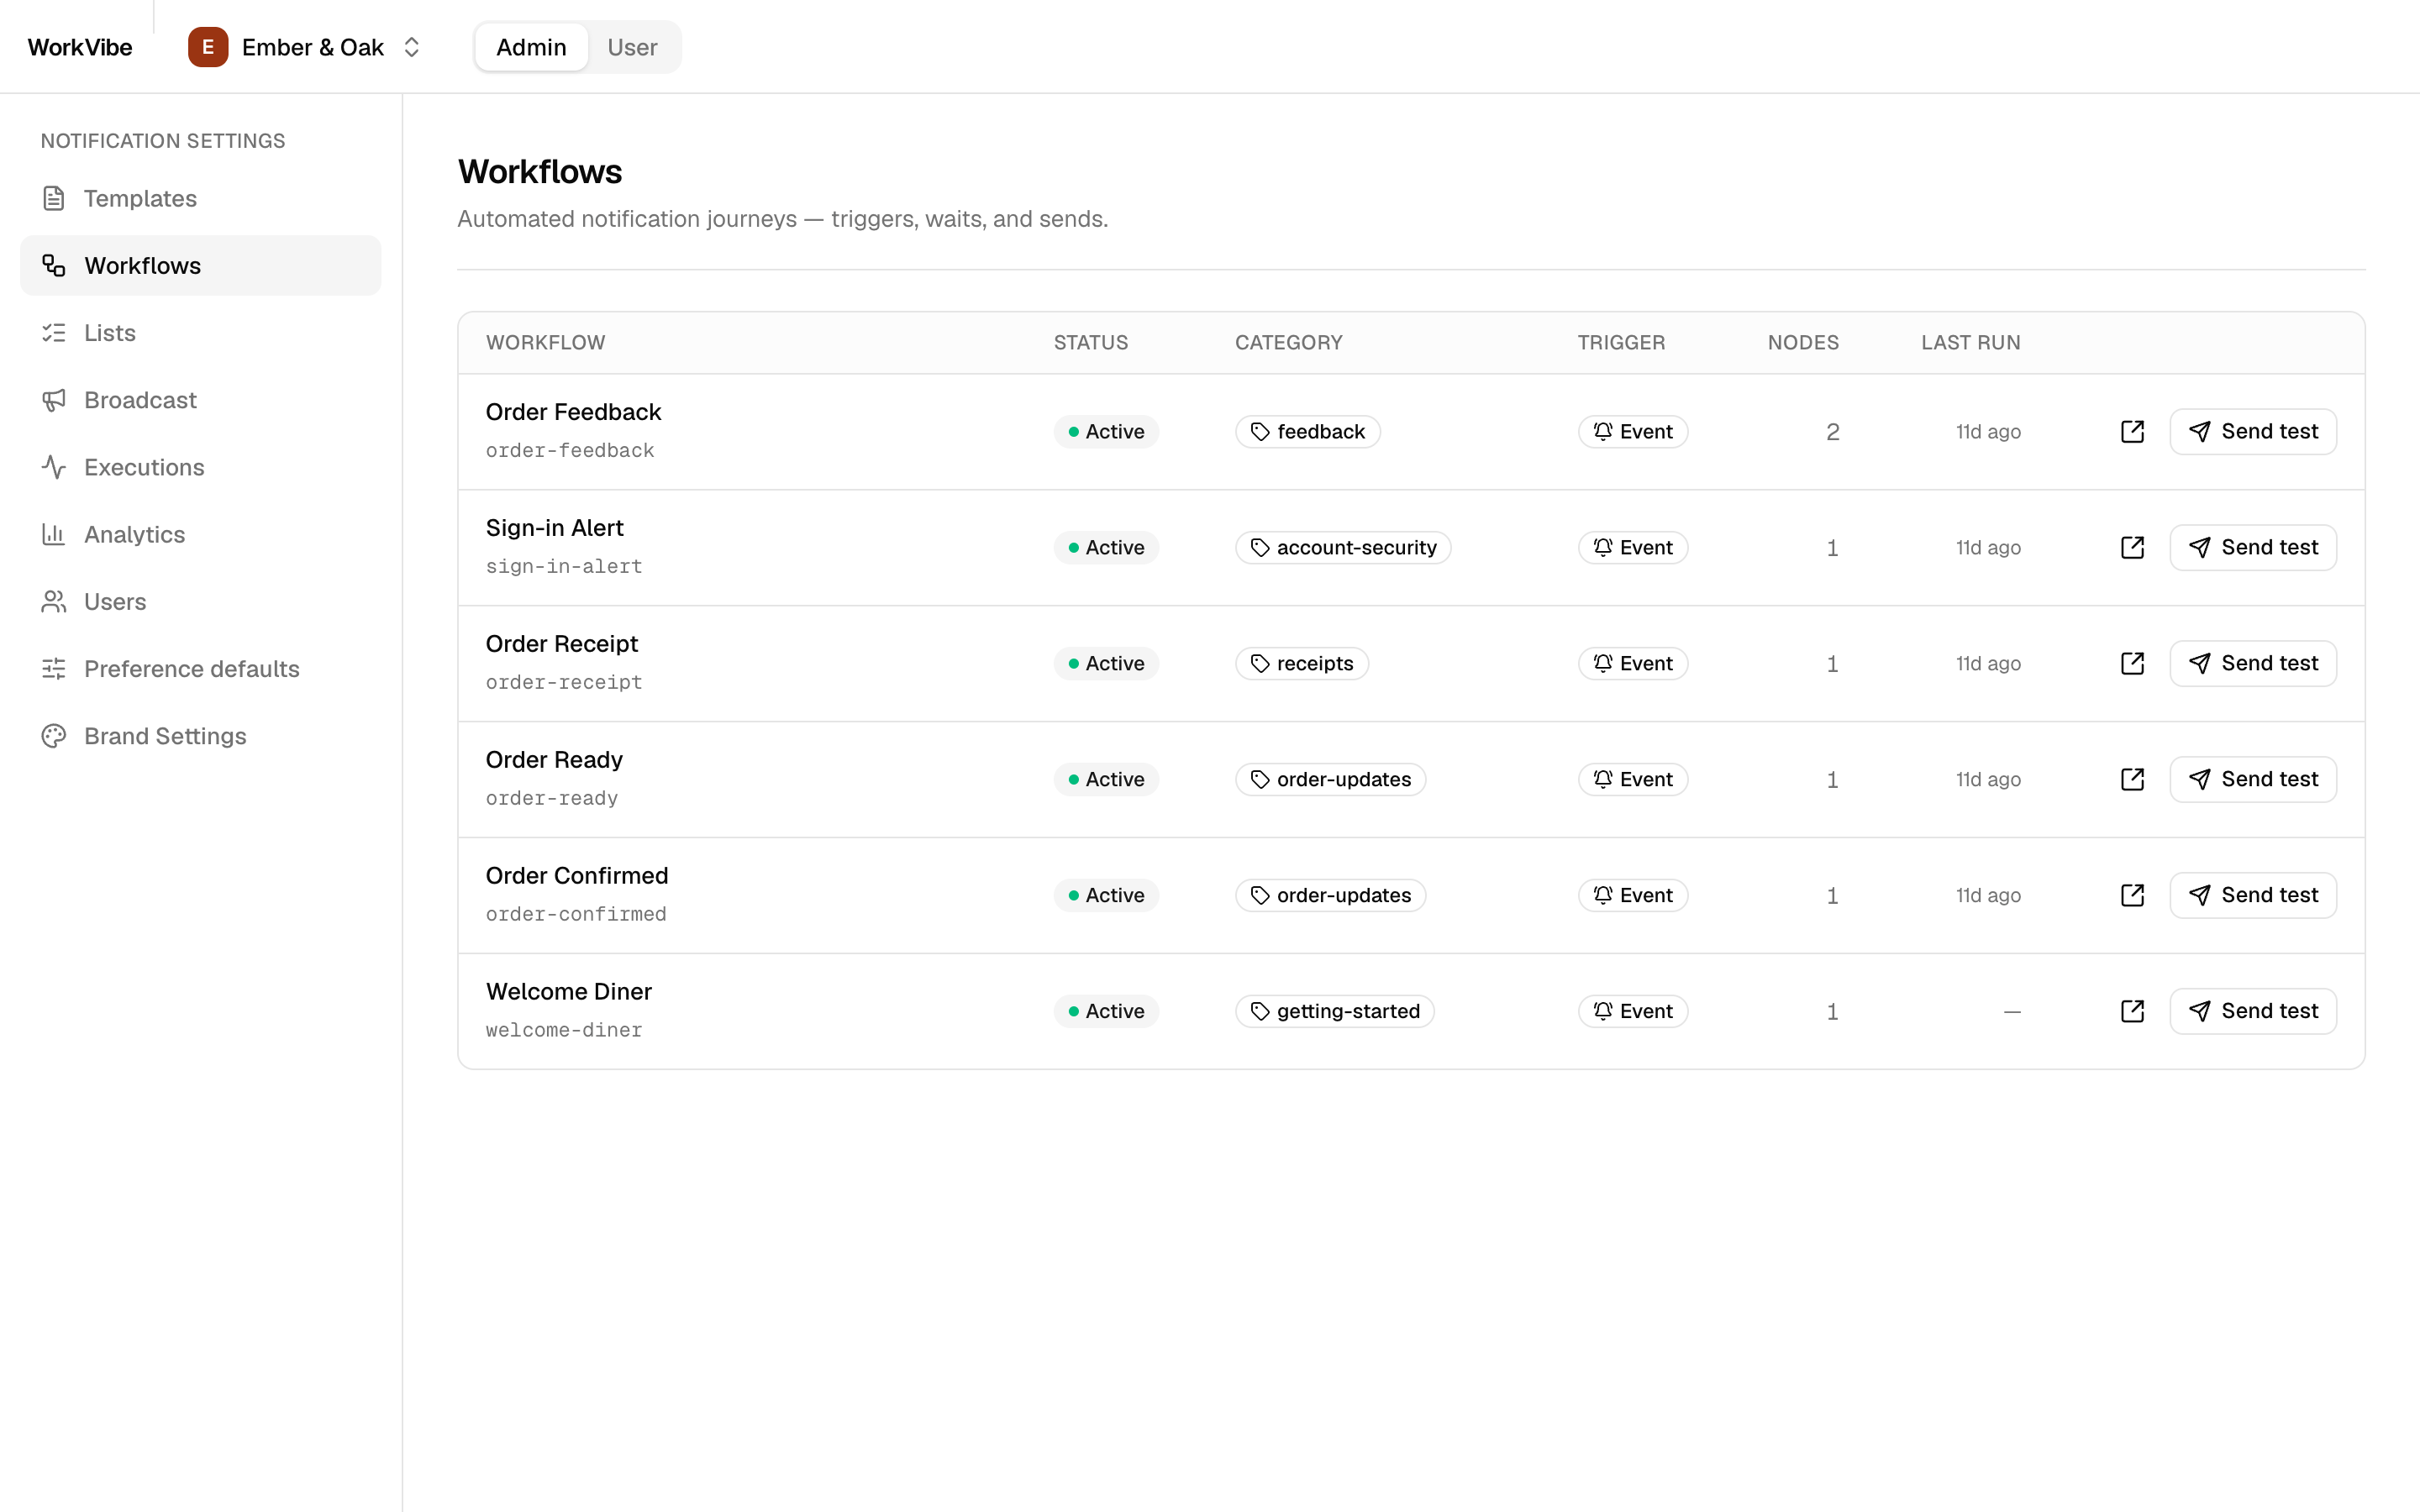Open Order Feedback workflow via external-link icon
The image size is (2420, 1512).
point(2132,431)
